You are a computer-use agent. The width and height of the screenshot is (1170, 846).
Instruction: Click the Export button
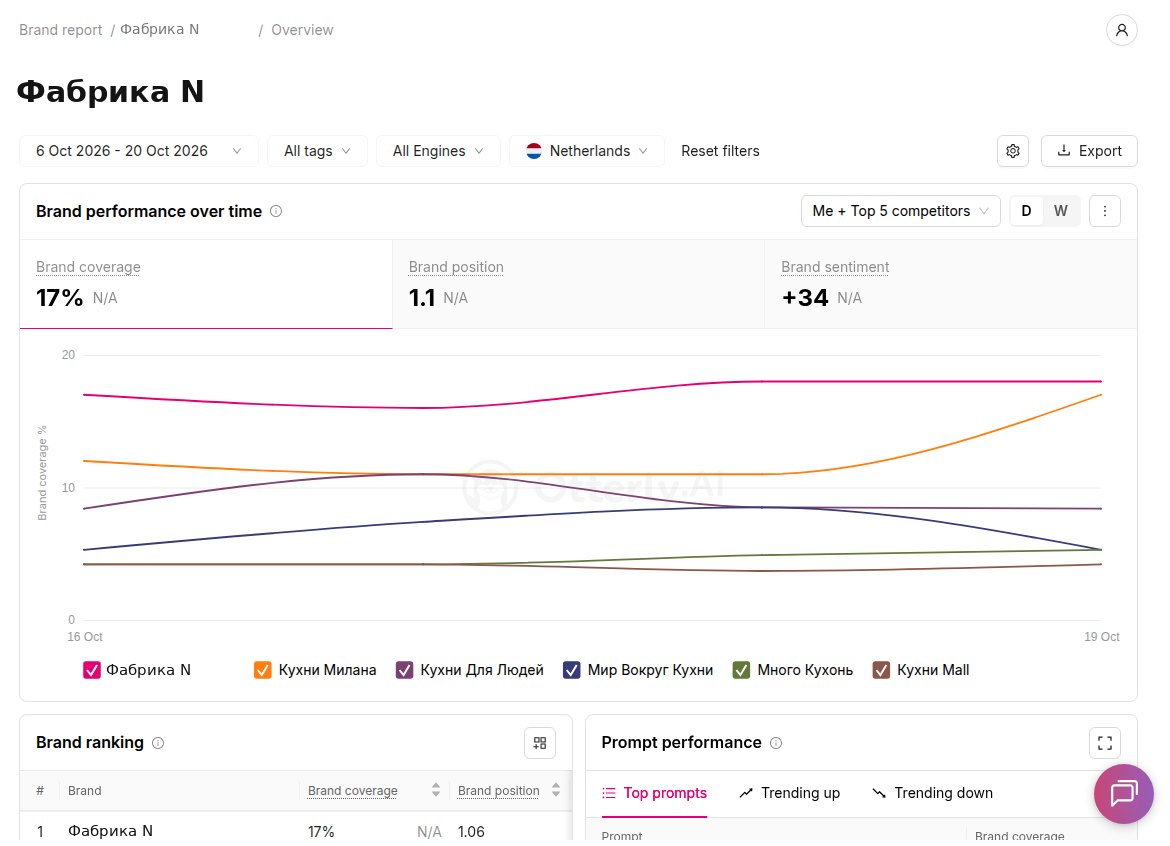point(1089,151)
